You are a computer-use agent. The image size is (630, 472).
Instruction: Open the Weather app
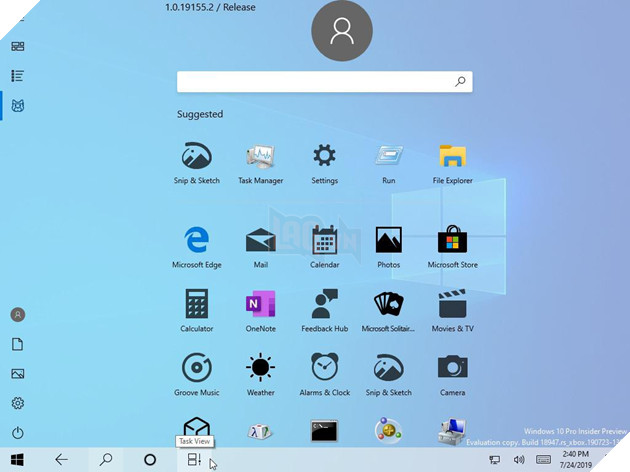pyautogui.click(x=260, y=374)
